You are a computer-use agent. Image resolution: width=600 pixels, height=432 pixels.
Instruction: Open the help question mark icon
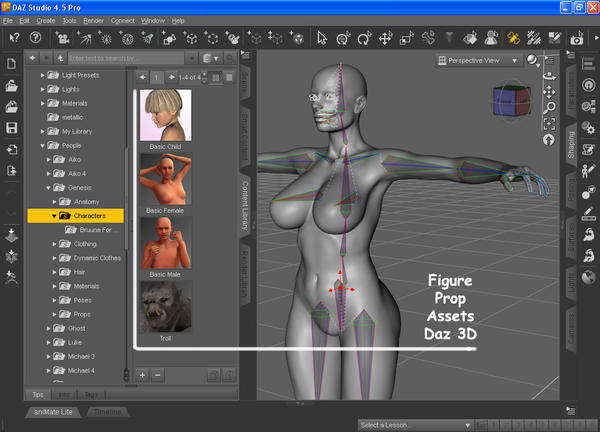(x=35, y=37)
